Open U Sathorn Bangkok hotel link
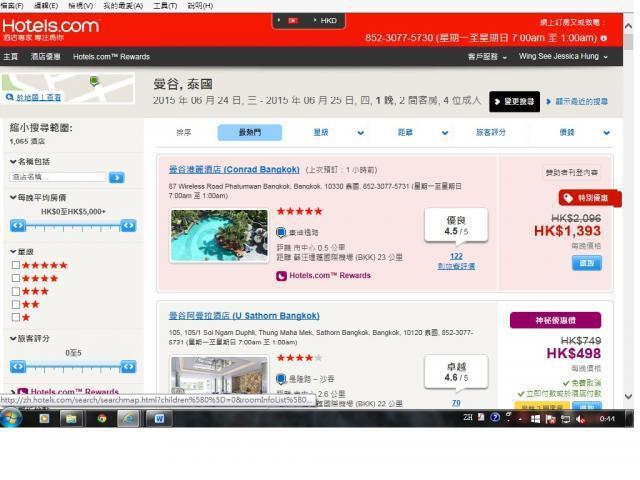640x480 pixels. (x=244, y=316)
